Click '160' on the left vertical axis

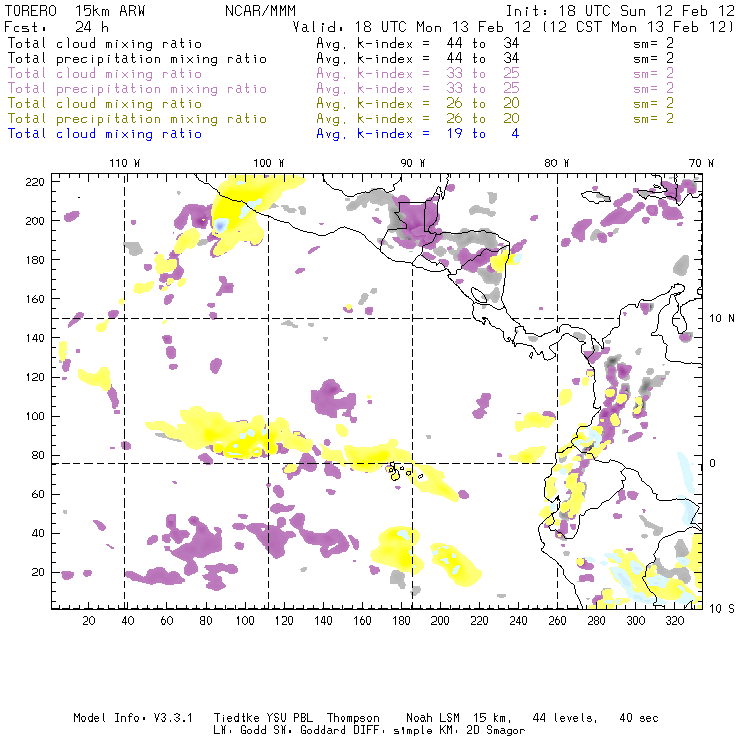(35, 299)
